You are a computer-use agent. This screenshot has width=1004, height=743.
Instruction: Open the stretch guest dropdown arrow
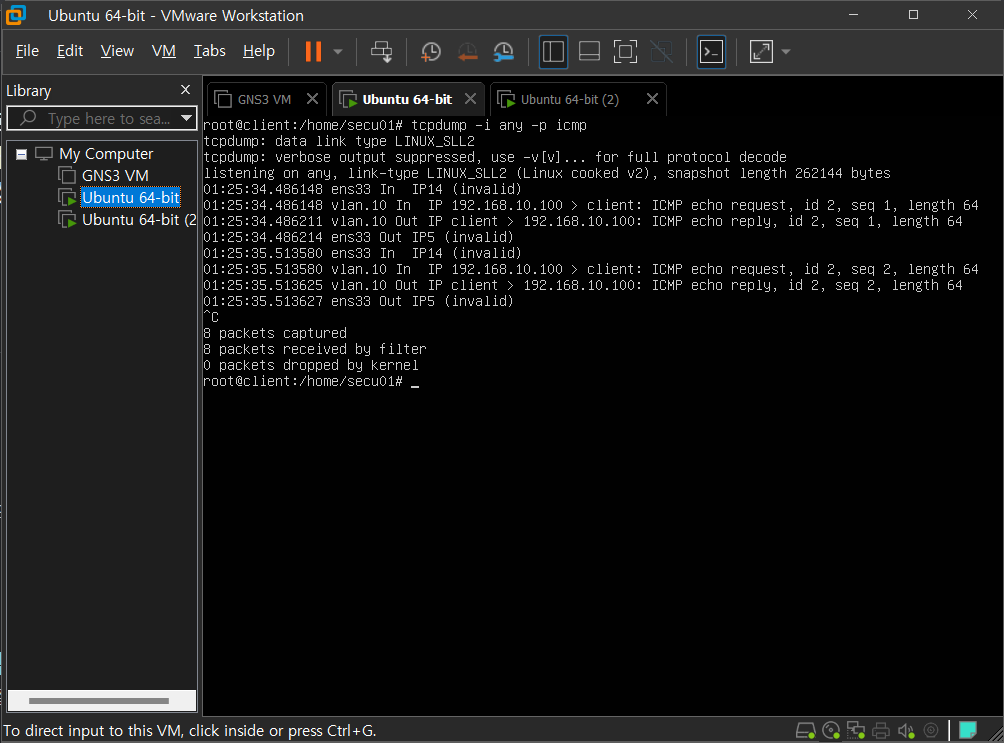tap(786, 52)
